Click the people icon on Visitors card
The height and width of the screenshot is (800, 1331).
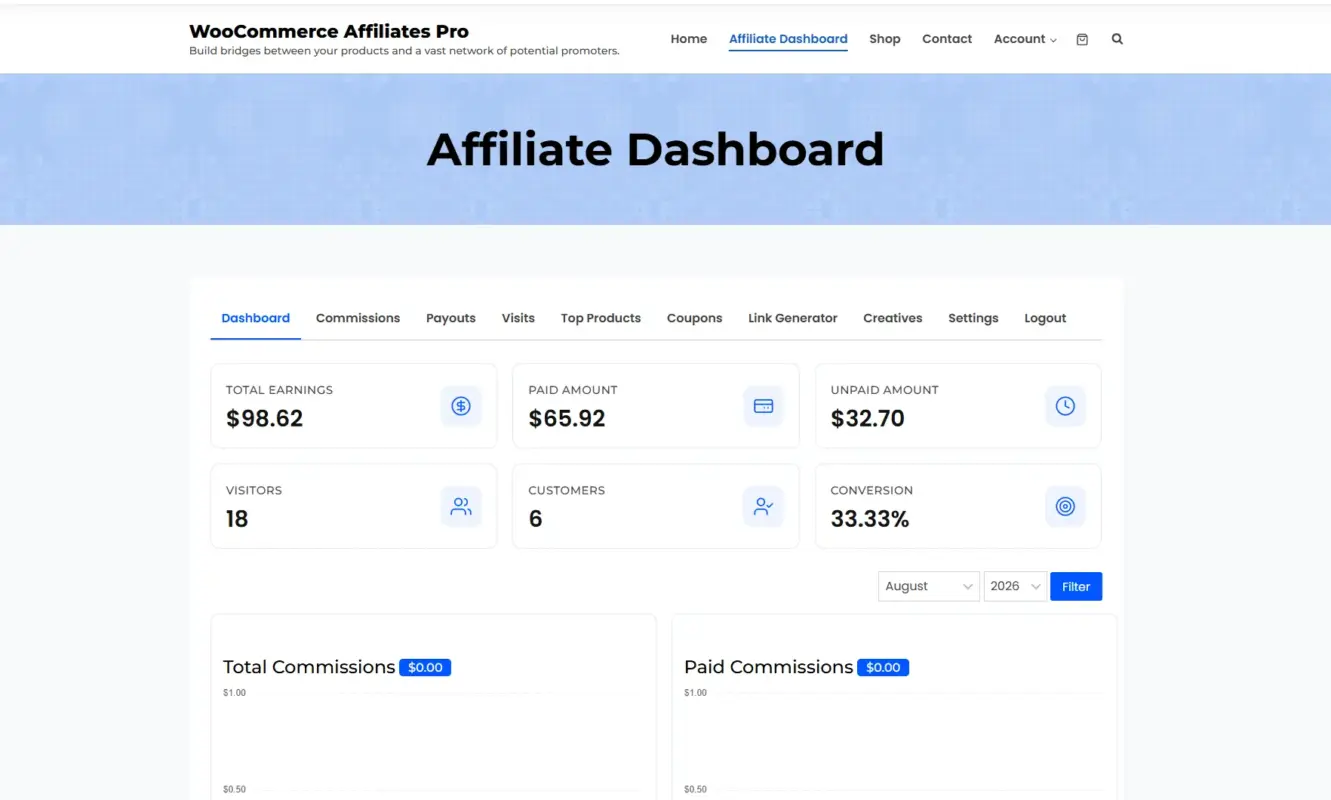461,507
